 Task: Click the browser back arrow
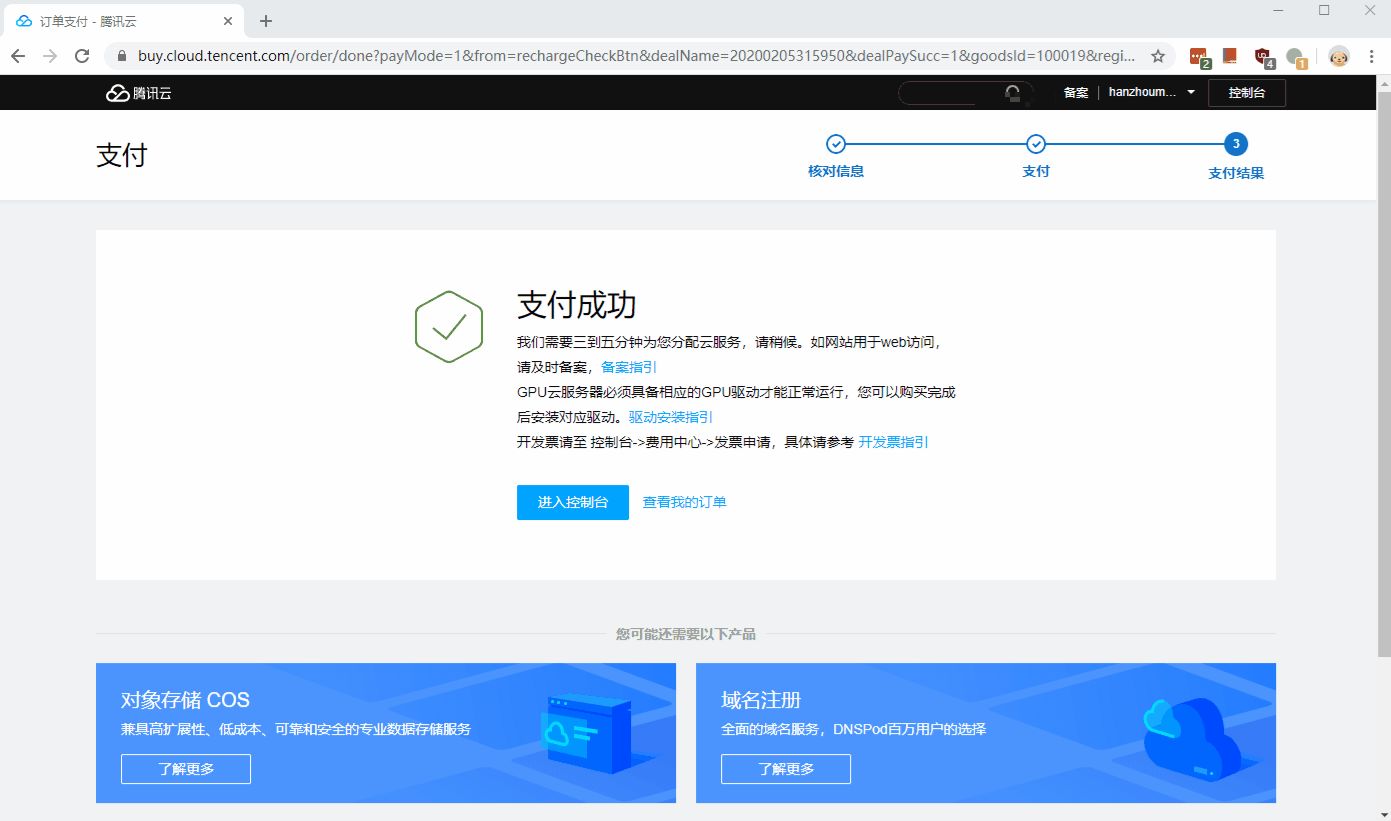click(x=18, y=56)
